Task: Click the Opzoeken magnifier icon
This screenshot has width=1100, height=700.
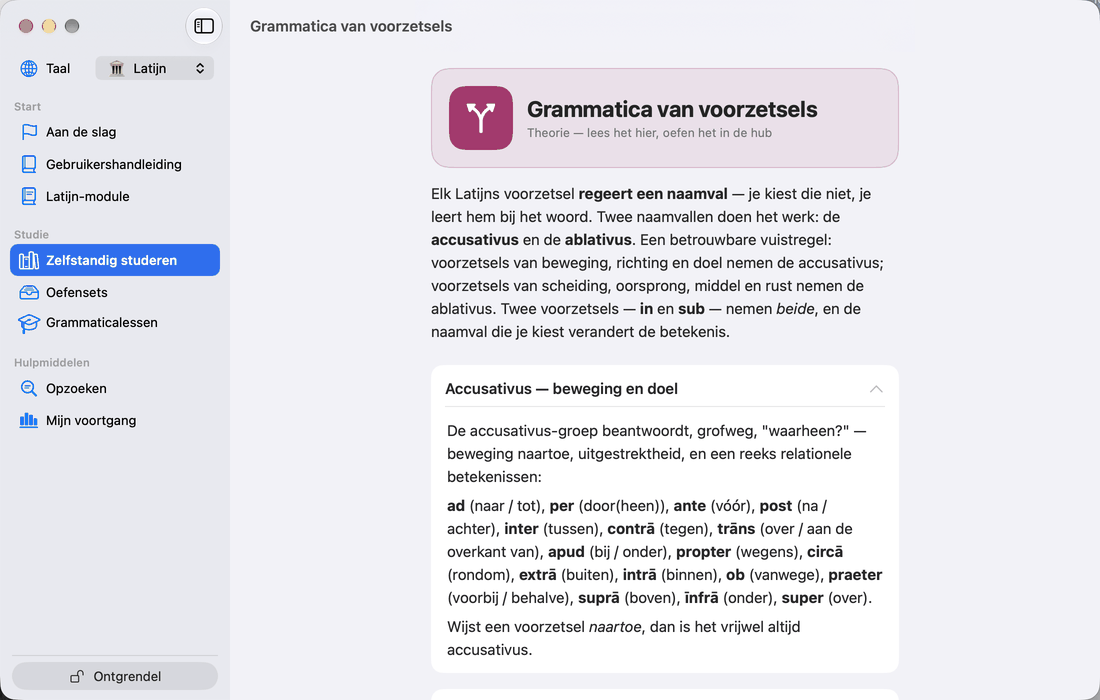Action: tap(29, 389)
